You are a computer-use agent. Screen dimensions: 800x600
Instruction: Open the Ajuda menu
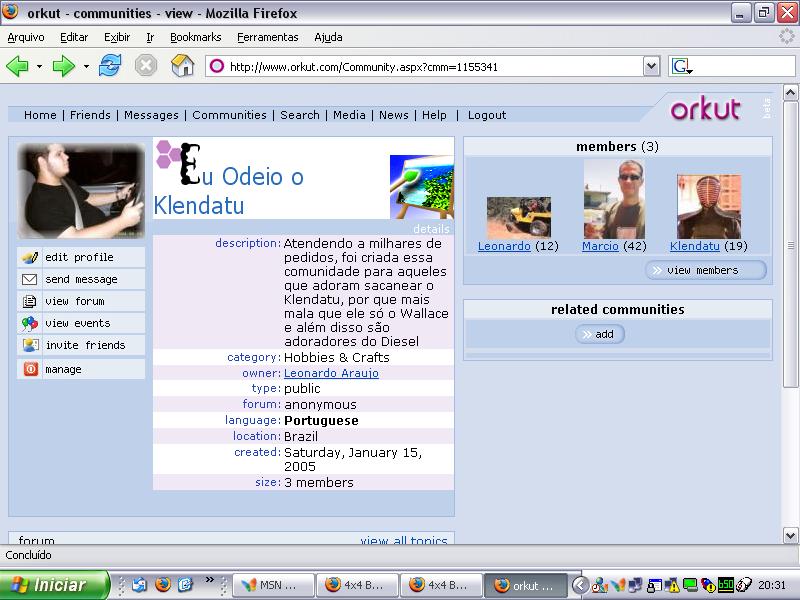click(328, 37)
